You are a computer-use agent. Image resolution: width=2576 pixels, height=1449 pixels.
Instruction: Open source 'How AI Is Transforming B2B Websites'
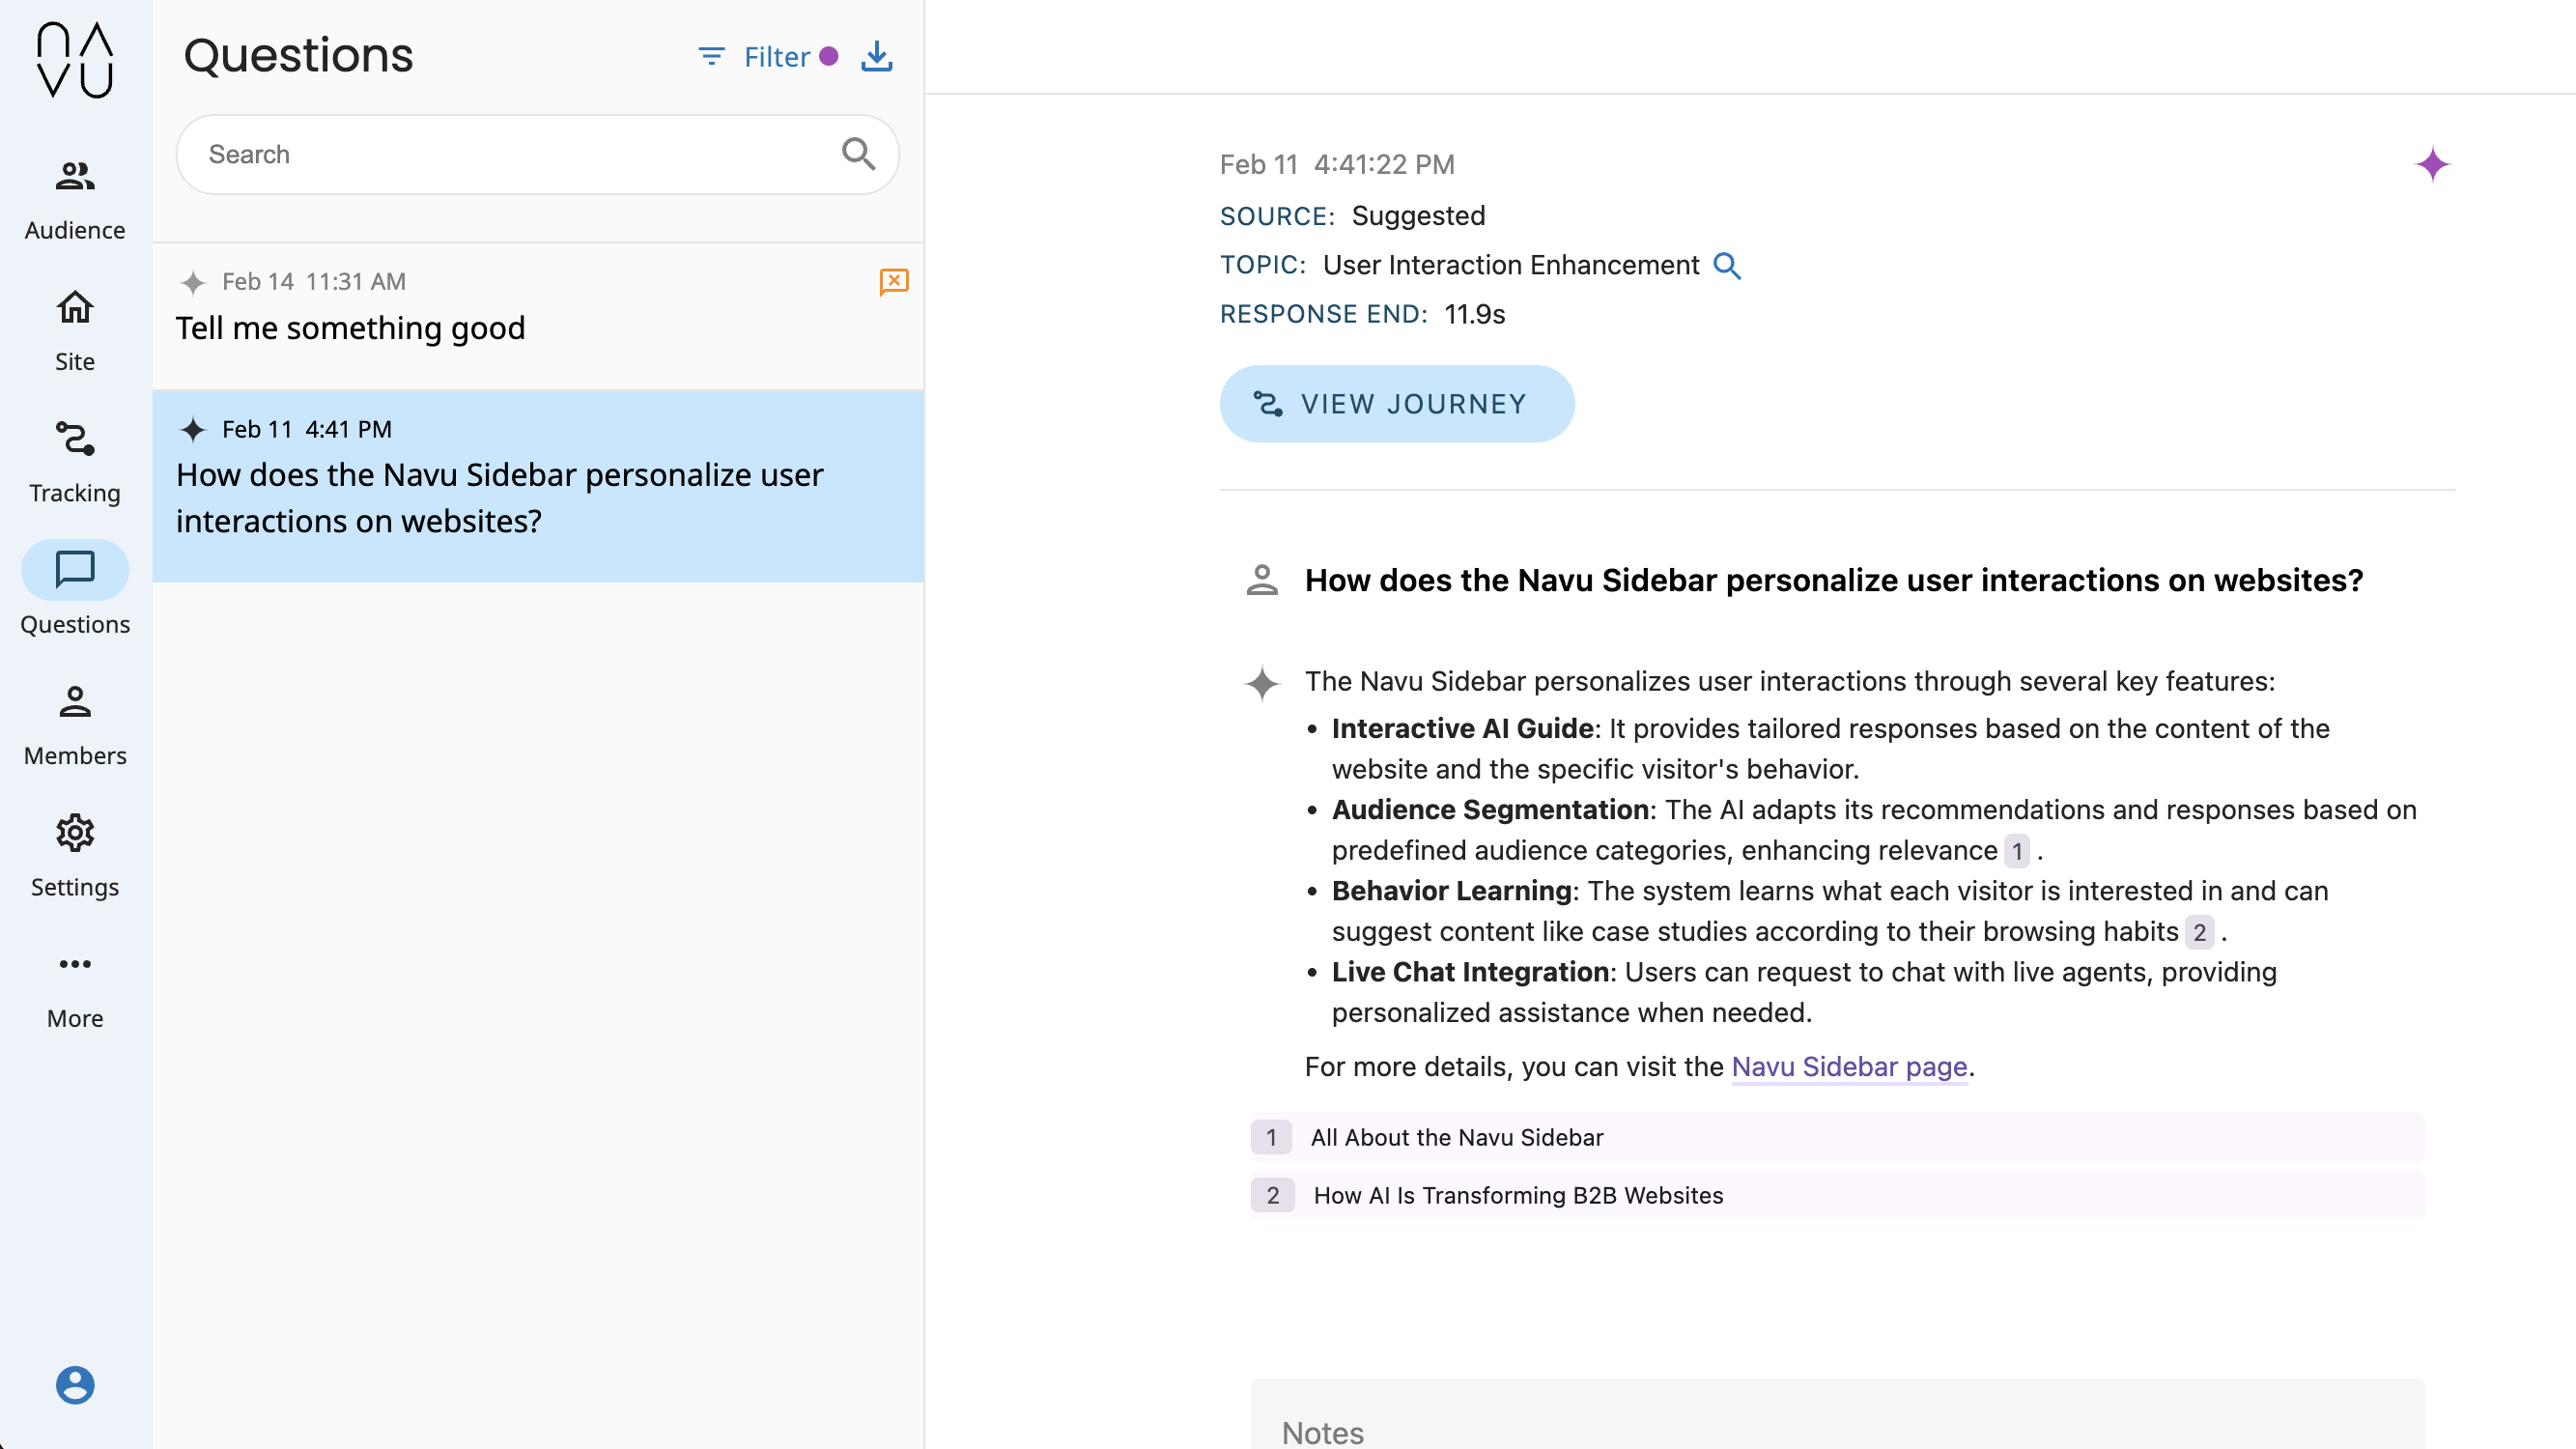click(1518, 1196)
